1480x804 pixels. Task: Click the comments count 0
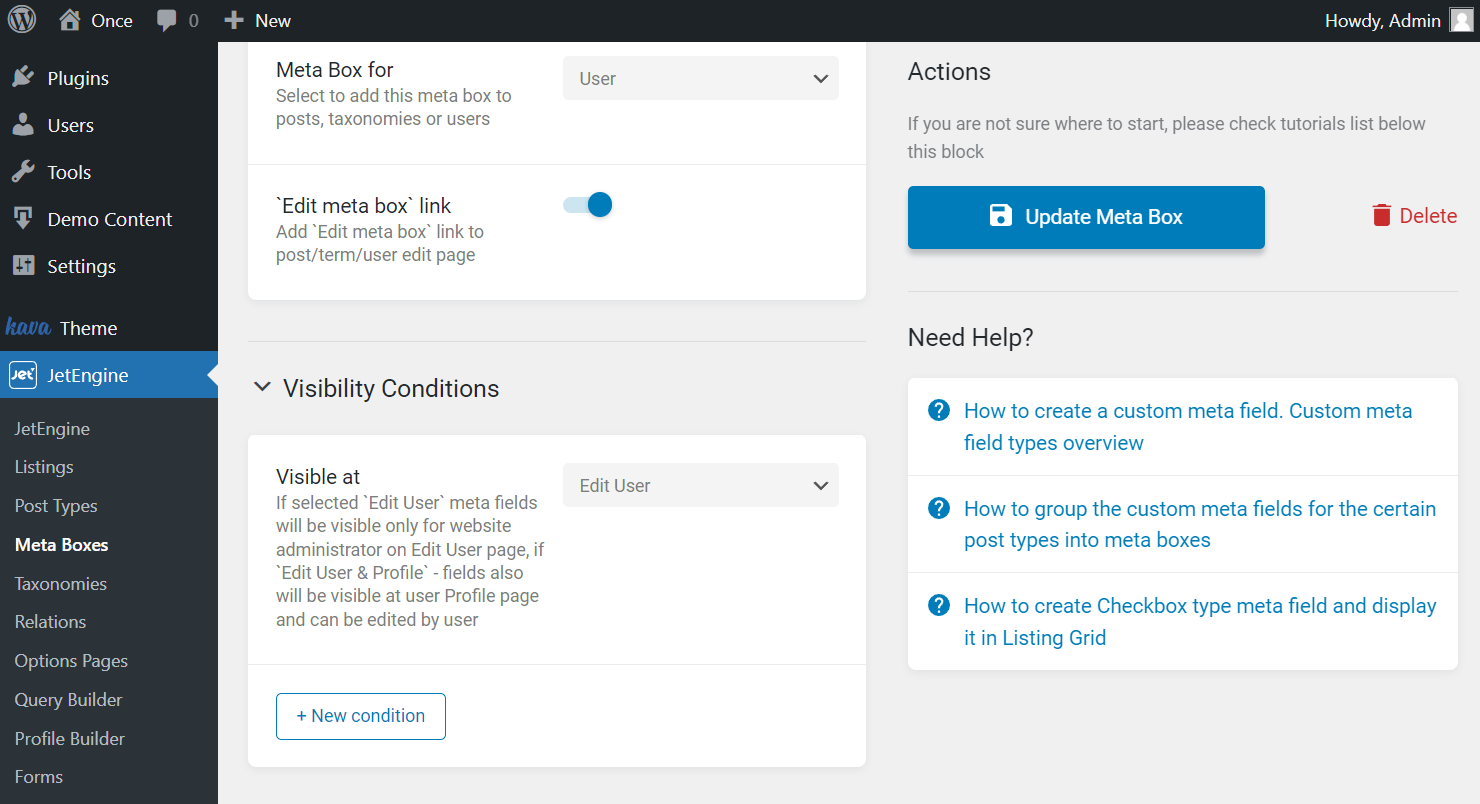[193, 20]
